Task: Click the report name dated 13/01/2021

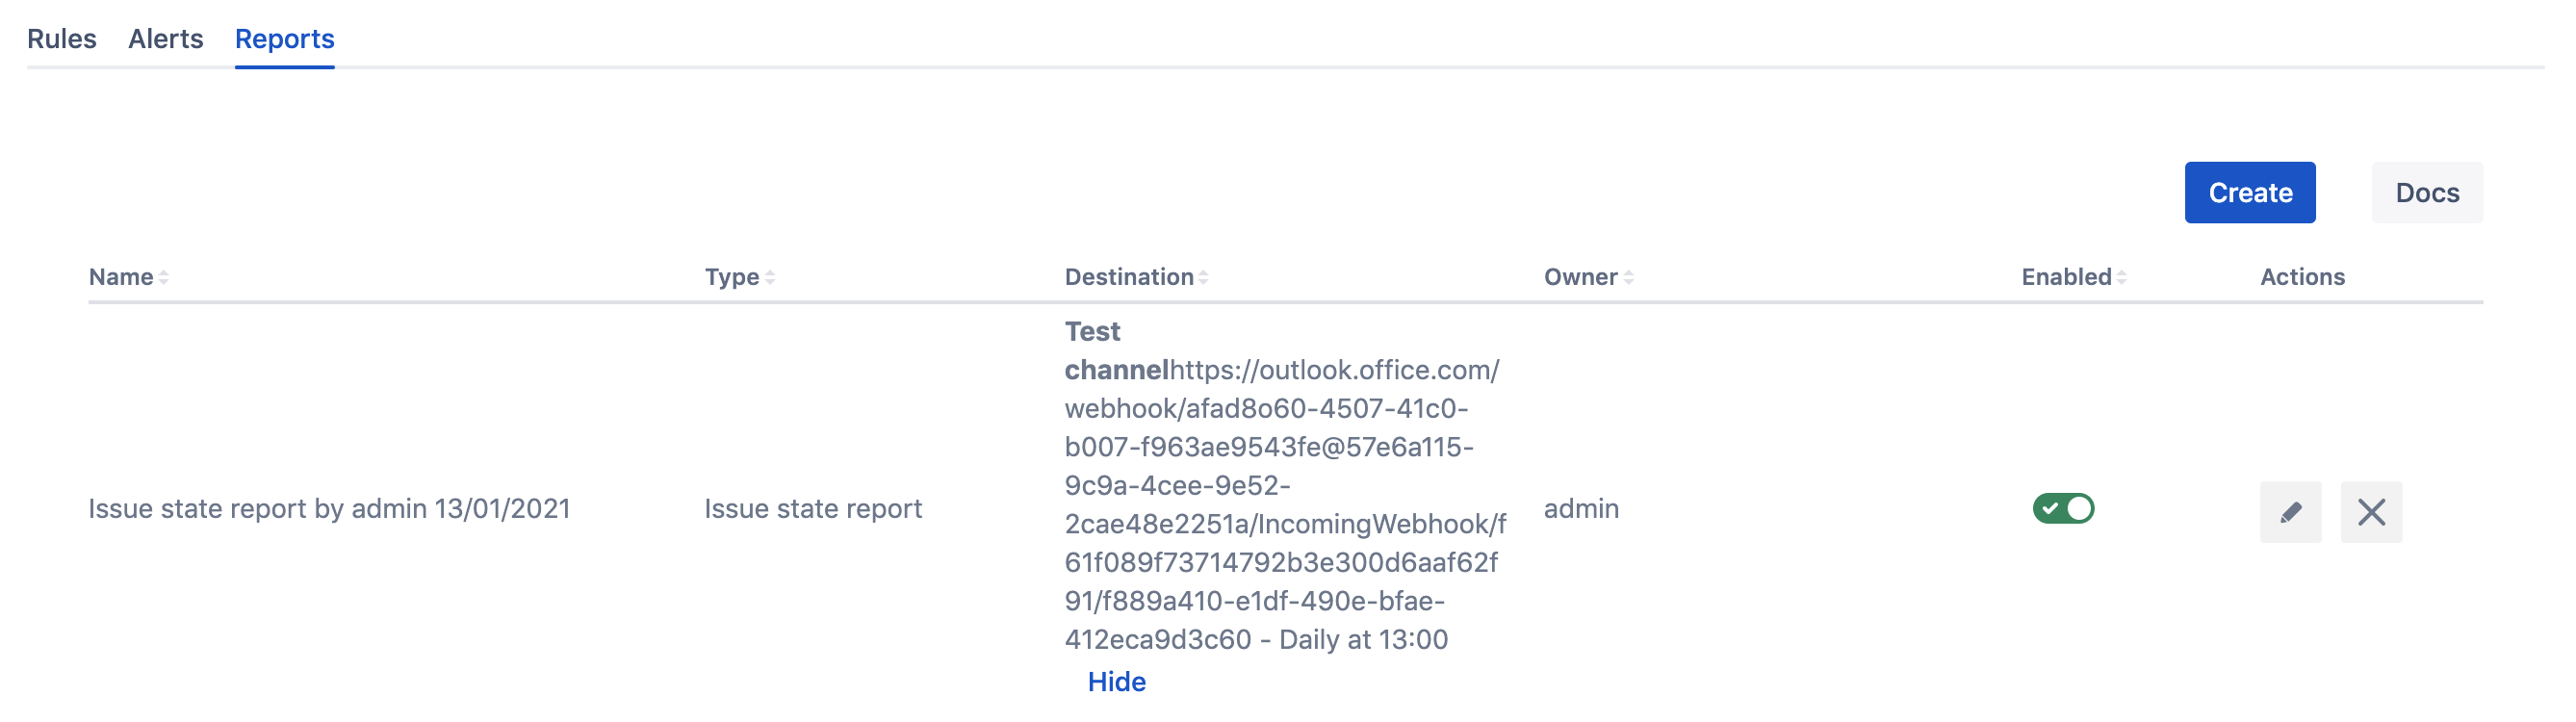Action: 329,509
